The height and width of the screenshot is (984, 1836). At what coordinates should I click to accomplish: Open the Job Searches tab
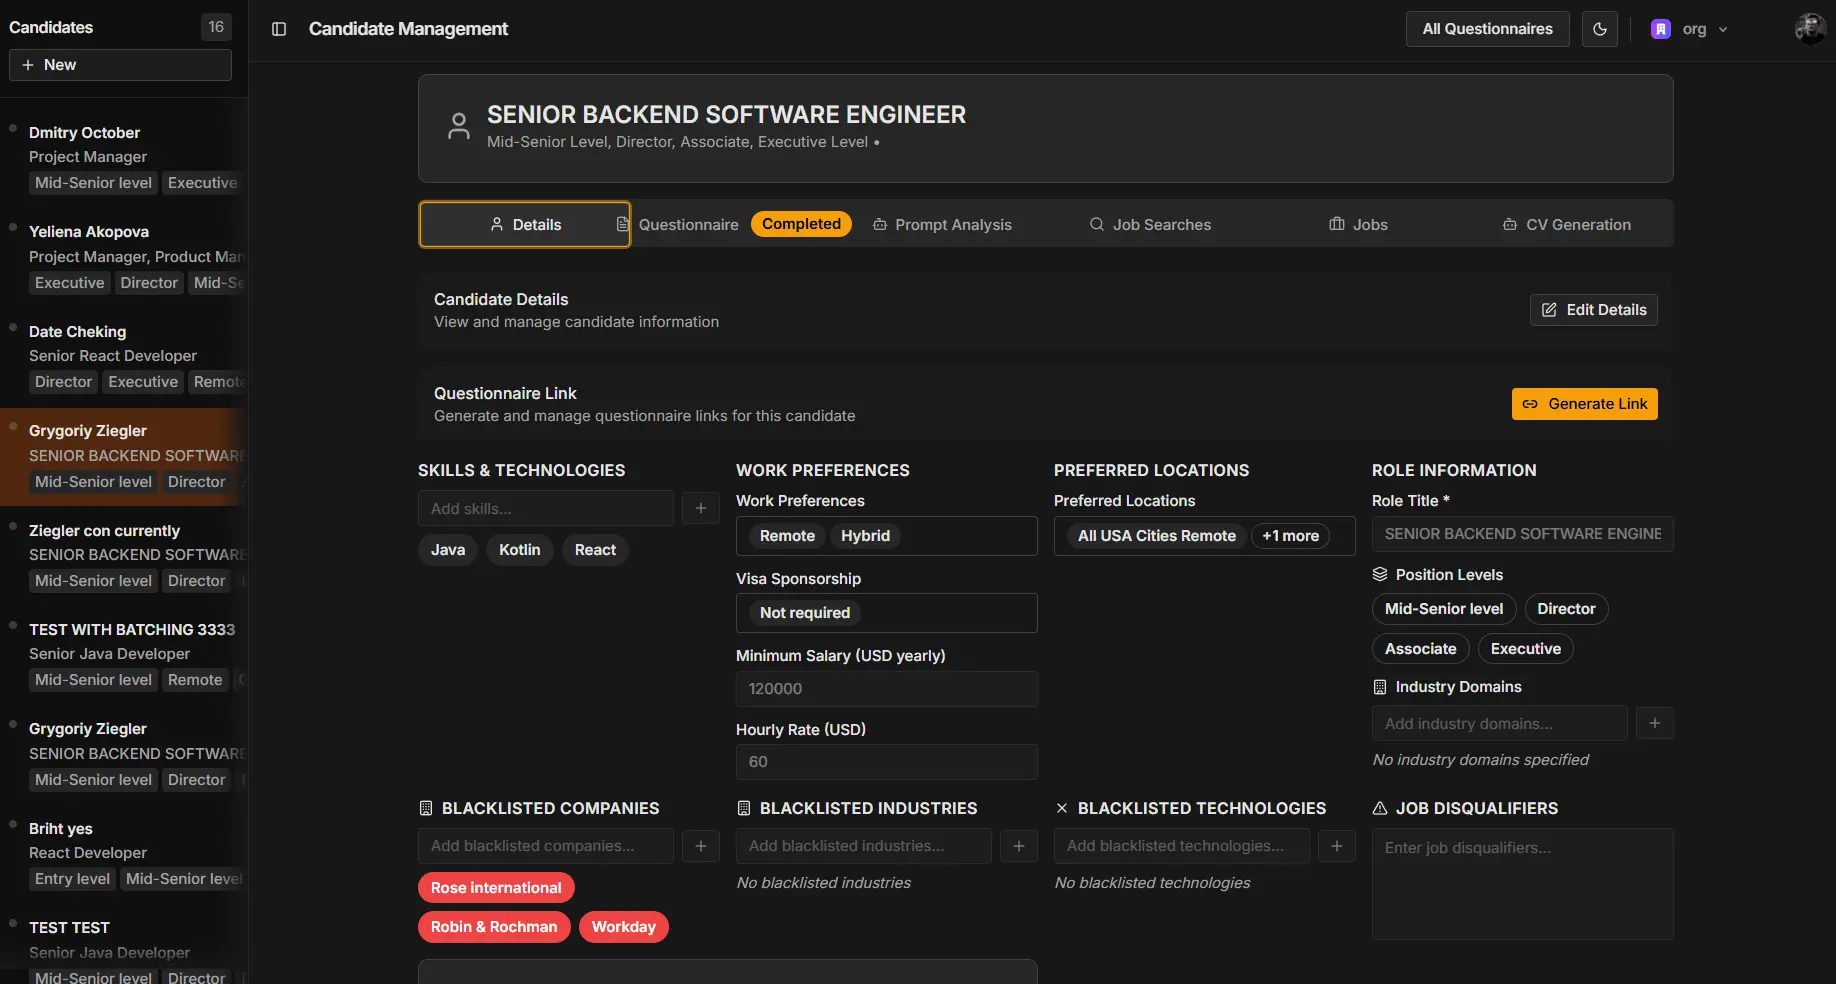click(1150, 225)
